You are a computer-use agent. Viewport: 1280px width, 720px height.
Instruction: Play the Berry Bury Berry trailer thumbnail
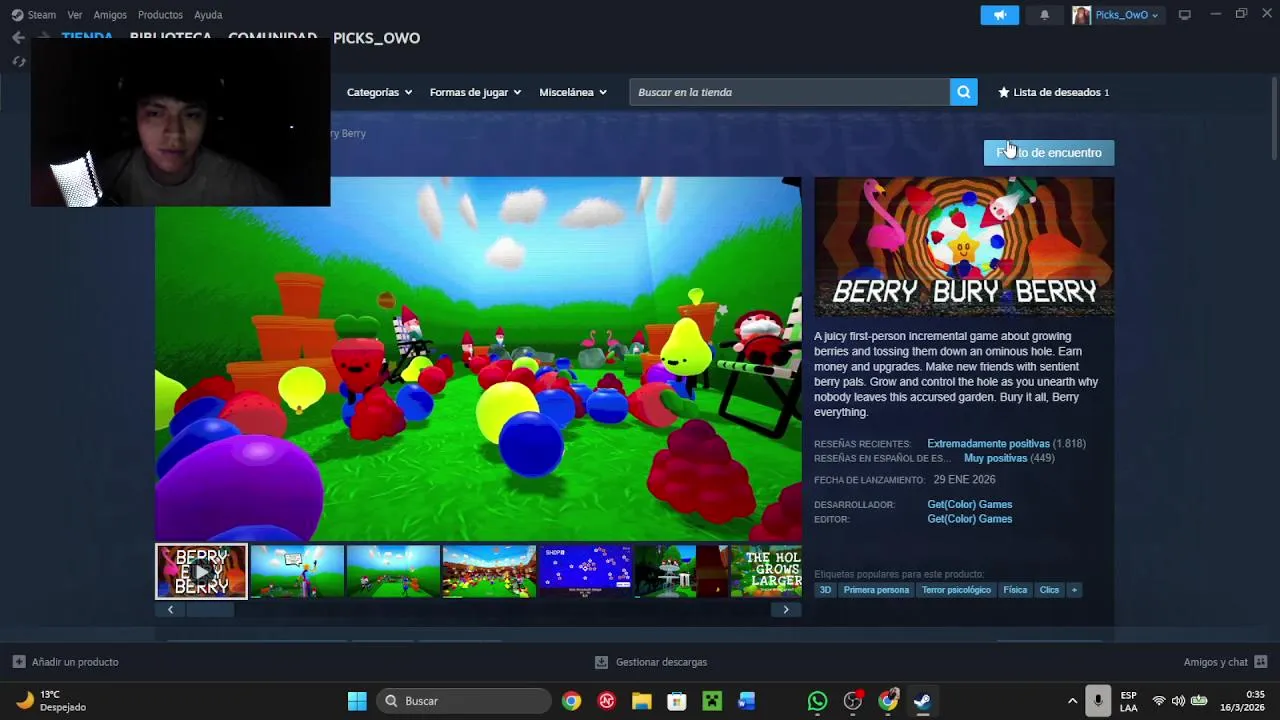tap(201, 572)
